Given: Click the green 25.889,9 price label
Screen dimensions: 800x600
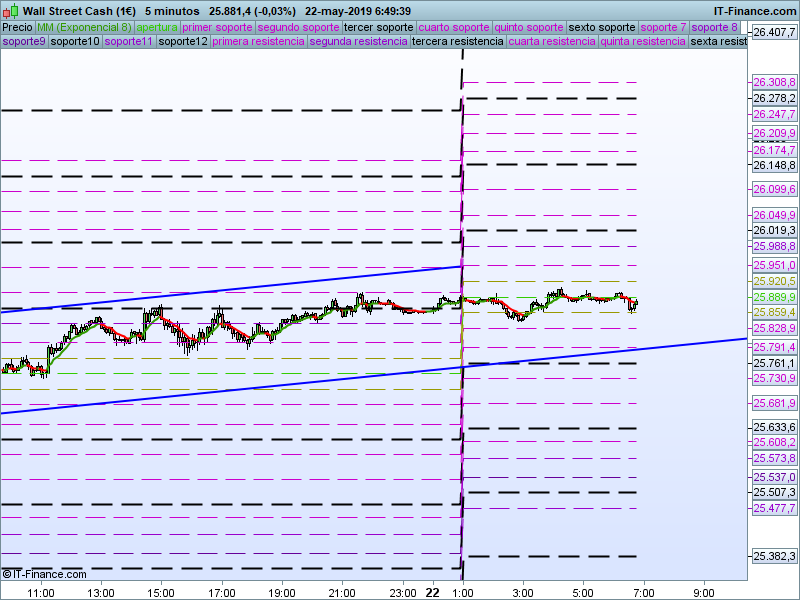Looking at the screenshot, I should 774,297.
